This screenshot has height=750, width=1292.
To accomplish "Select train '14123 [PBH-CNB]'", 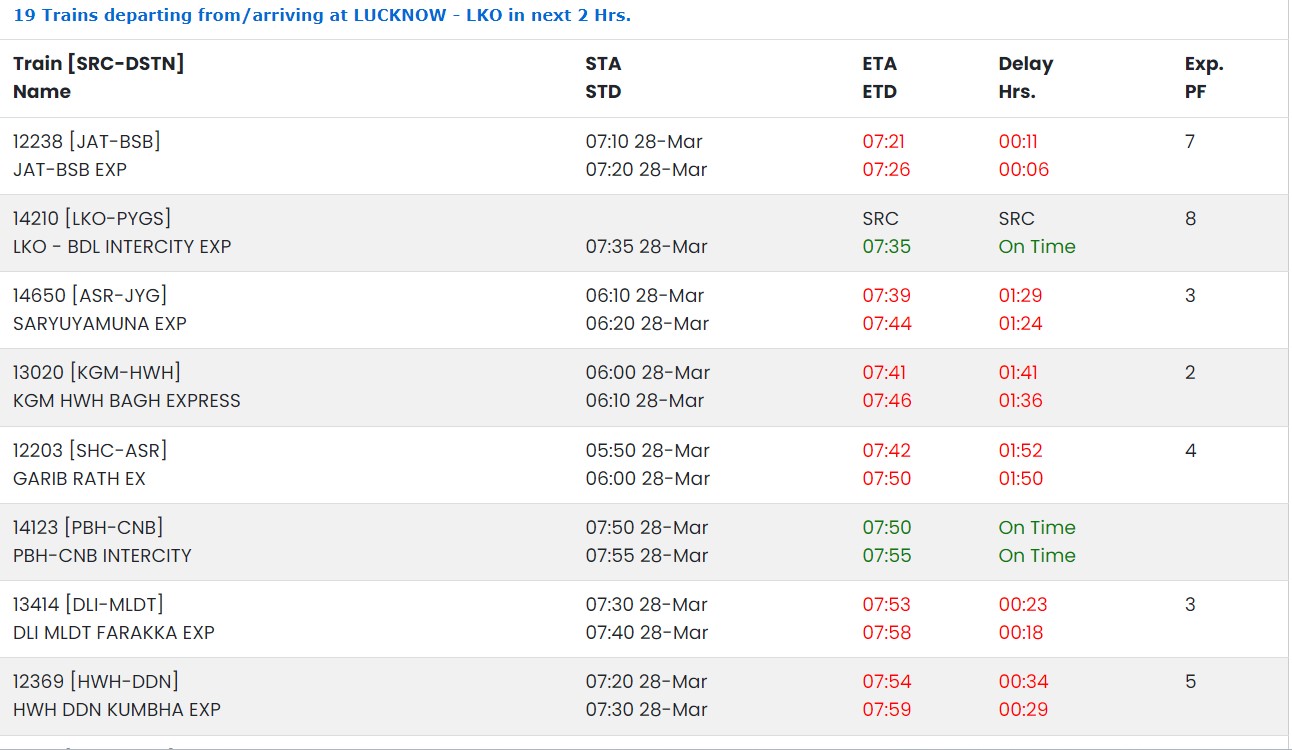I will click(88, 528).
